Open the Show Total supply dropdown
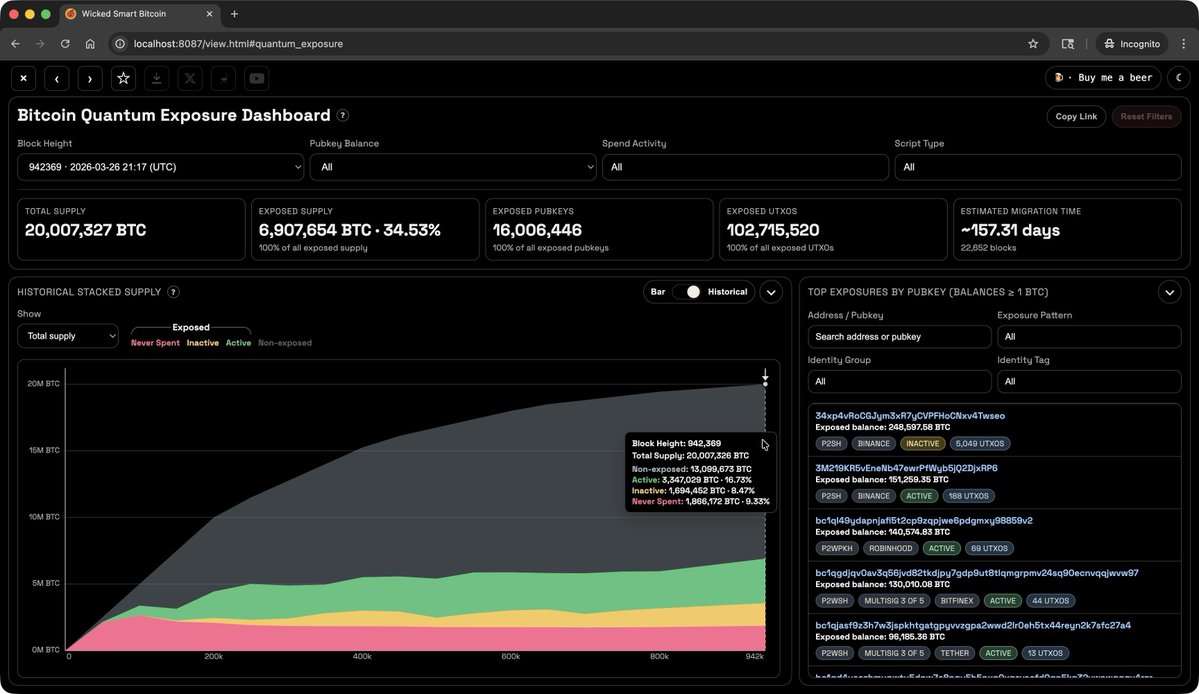The height and width of the screenshot is (694, 1199). 68,336
